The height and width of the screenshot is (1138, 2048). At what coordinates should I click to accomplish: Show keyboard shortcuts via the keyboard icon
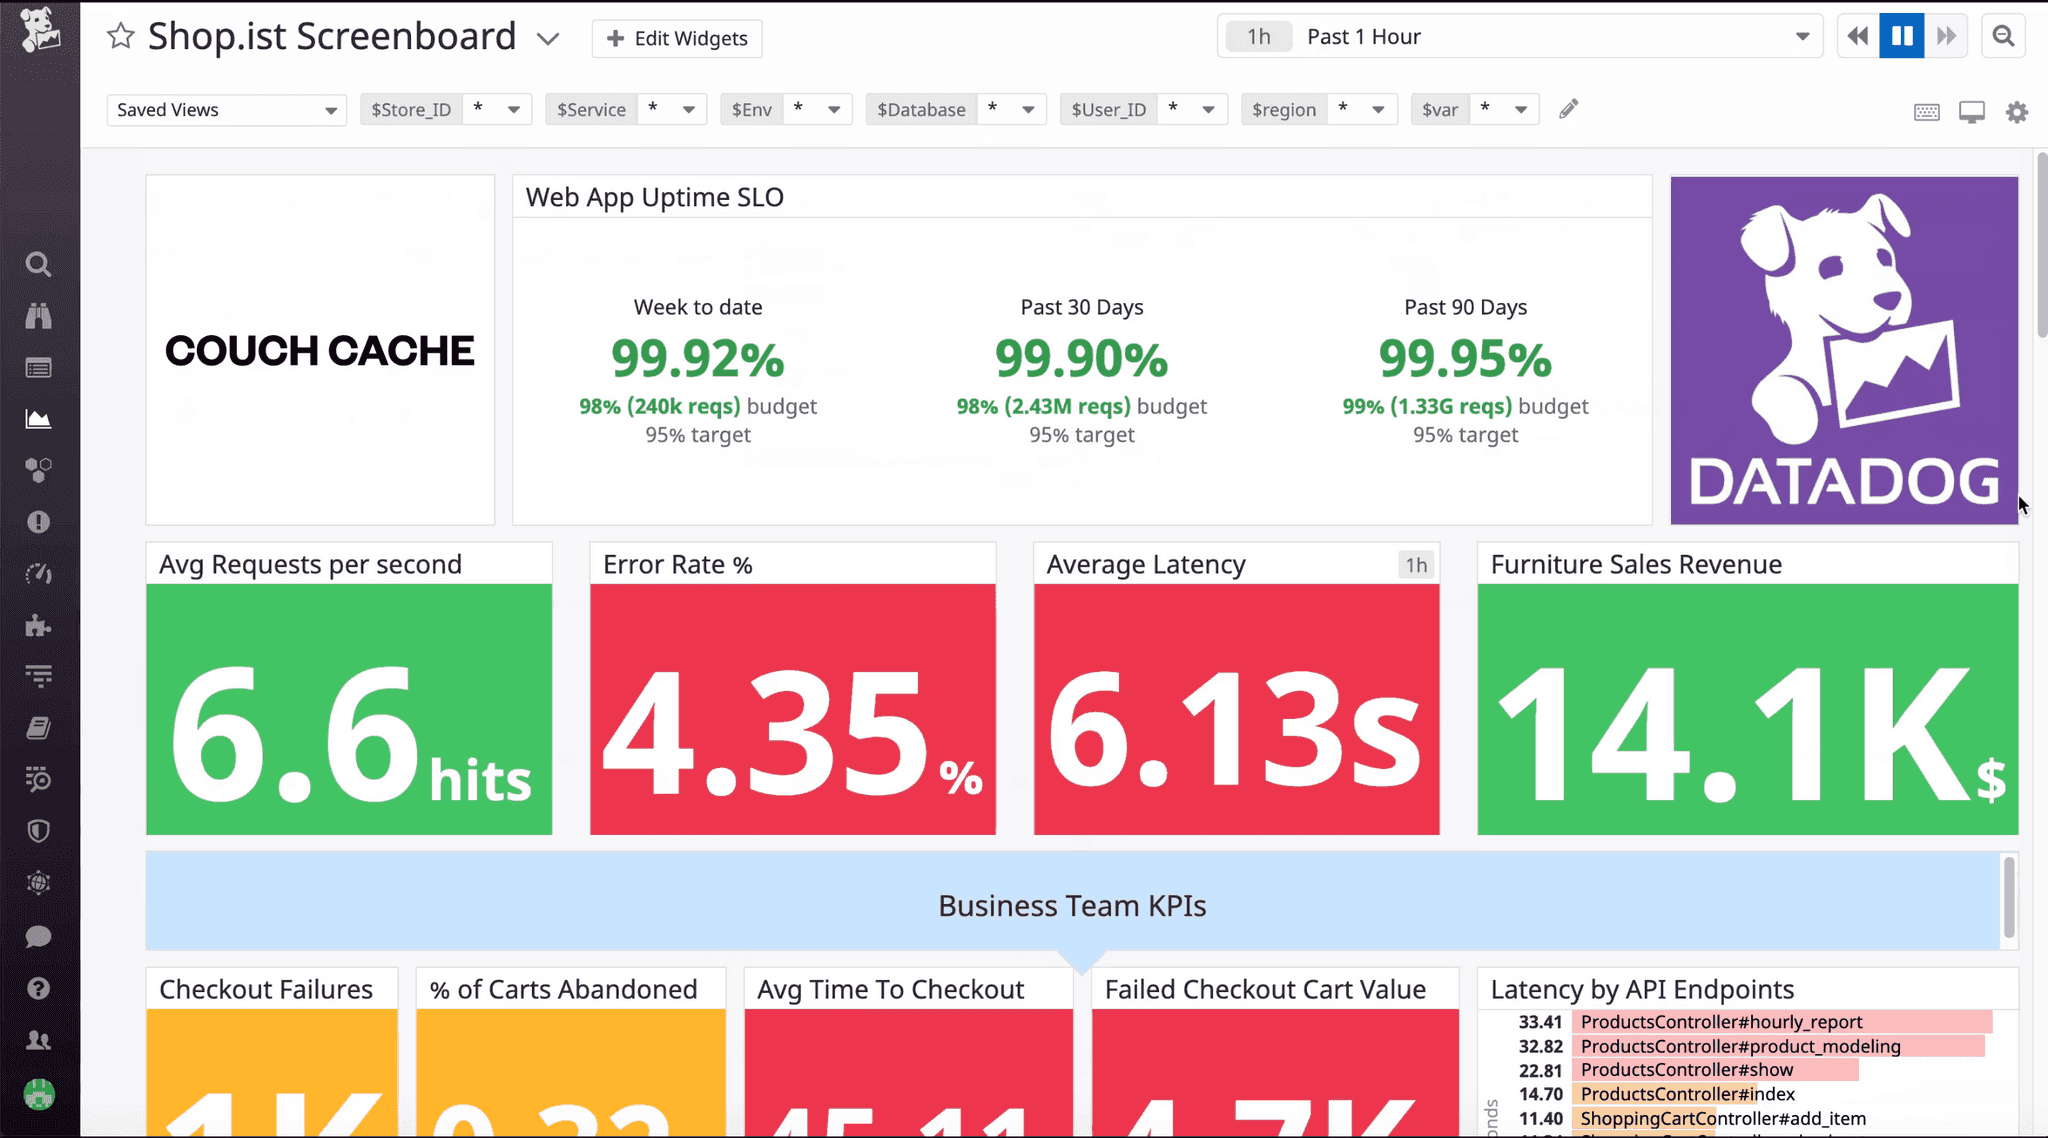pyautogui.click(x=1926, y=112)
